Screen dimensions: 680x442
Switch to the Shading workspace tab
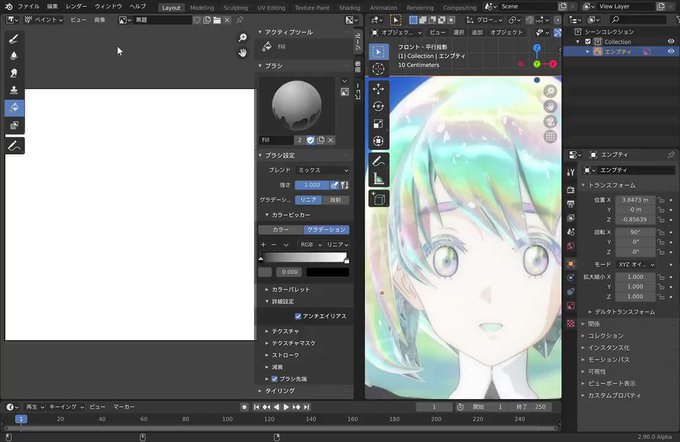click(349, 8)
